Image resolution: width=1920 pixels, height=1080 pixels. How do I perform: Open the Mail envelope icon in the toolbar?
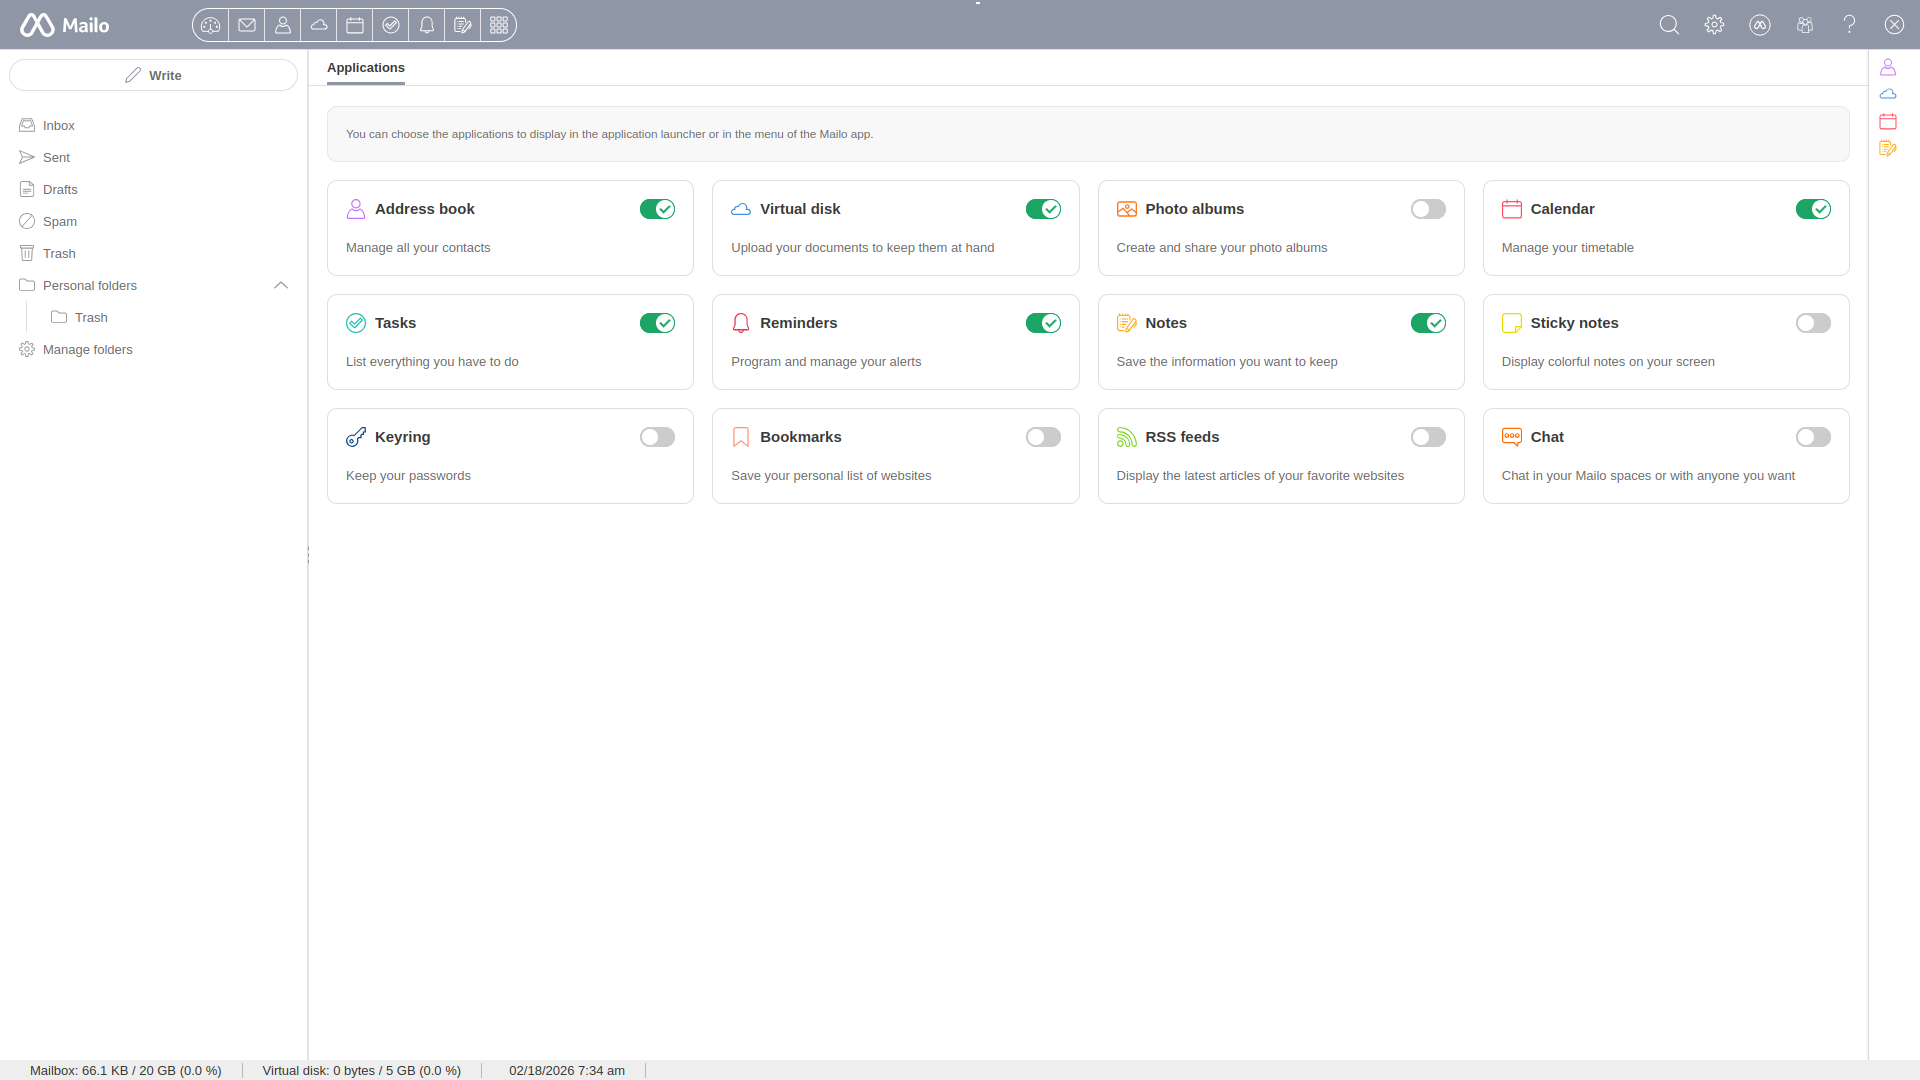(246, 25)
